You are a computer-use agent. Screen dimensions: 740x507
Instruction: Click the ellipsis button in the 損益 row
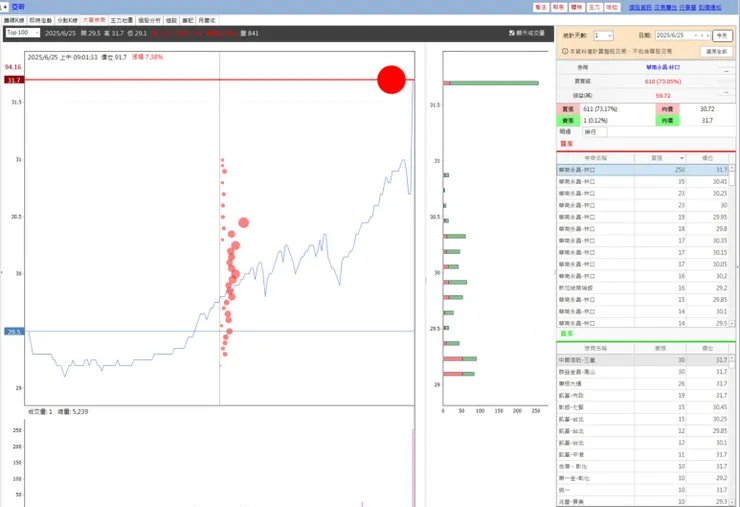tap(726, 92)
